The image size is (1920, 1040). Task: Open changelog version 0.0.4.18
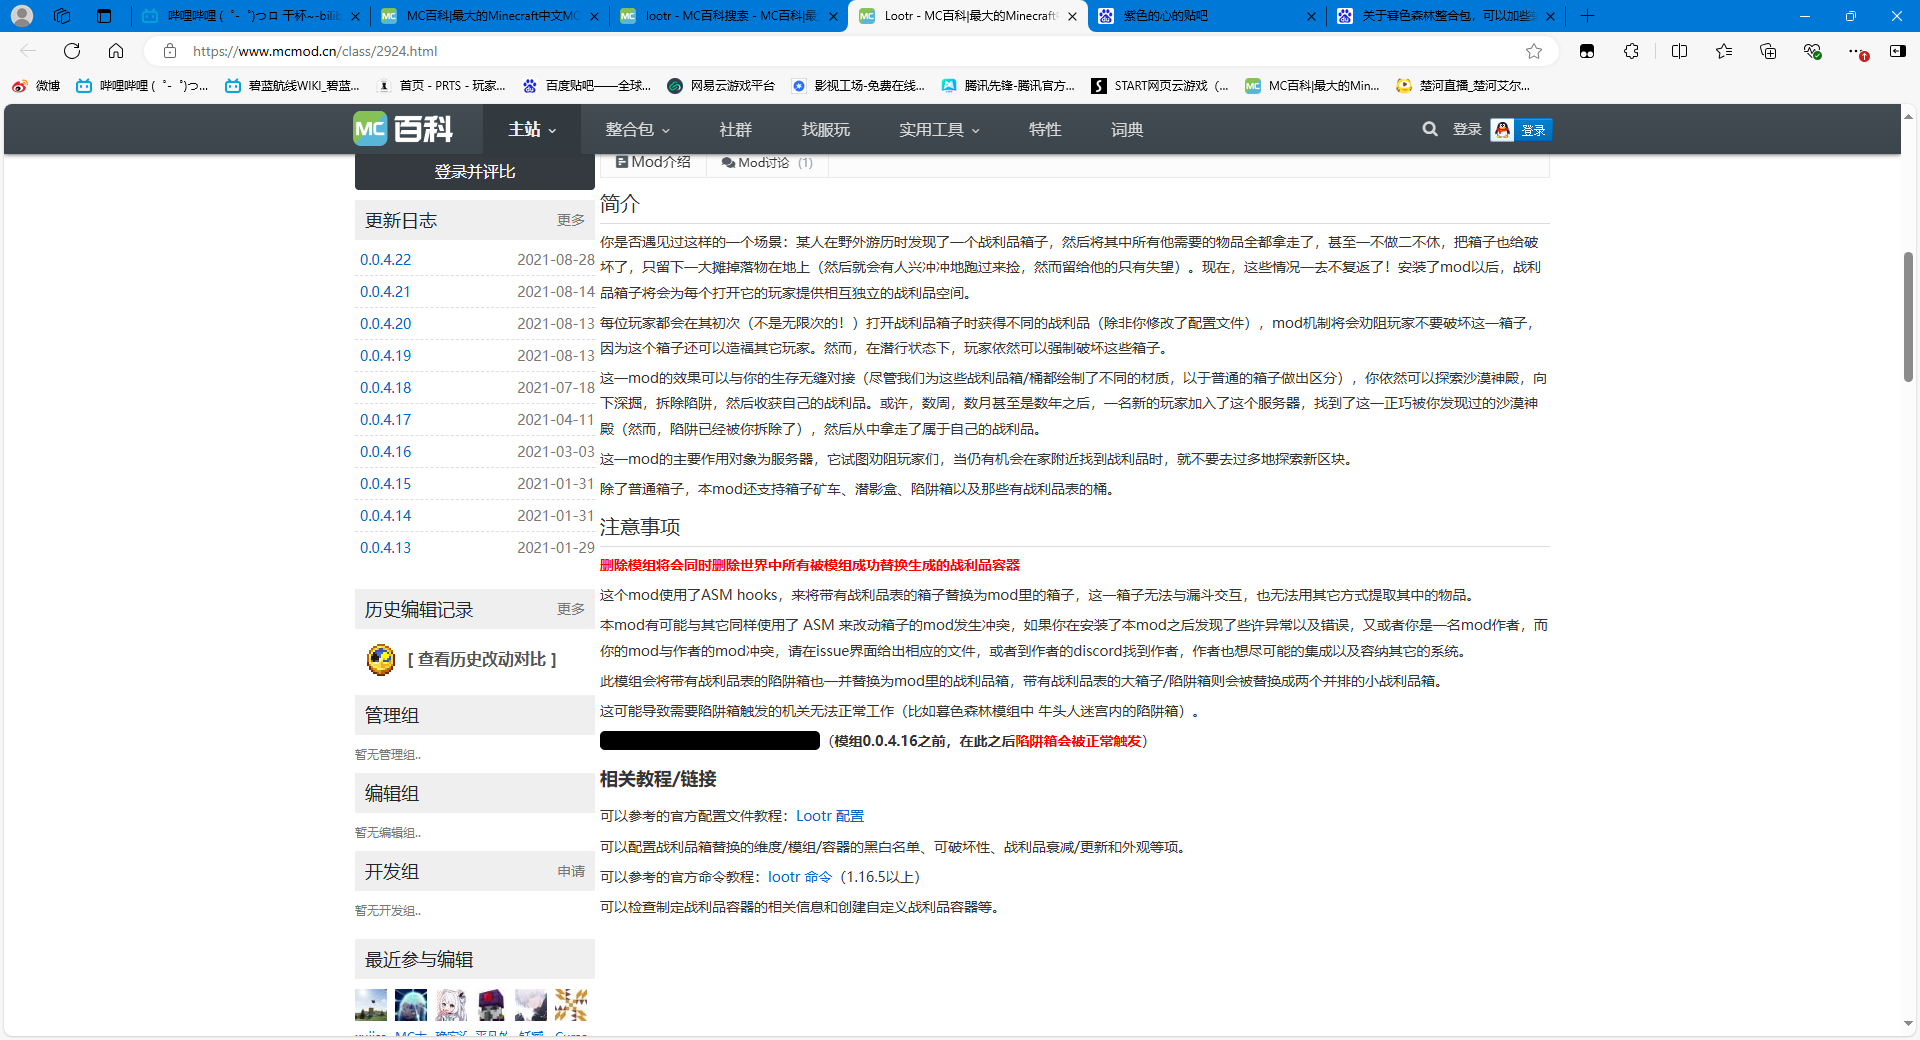(x=386, y=387)
